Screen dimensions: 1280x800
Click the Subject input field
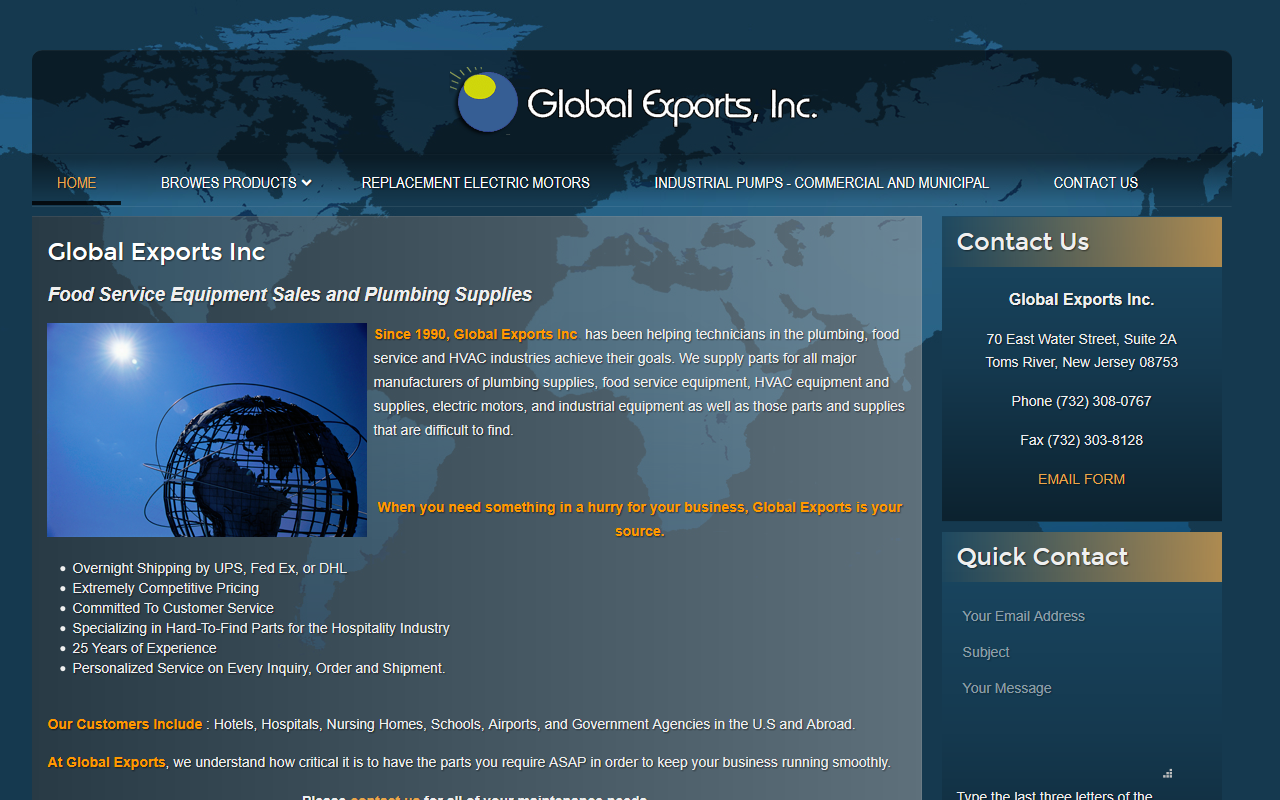click(1081, 652)
